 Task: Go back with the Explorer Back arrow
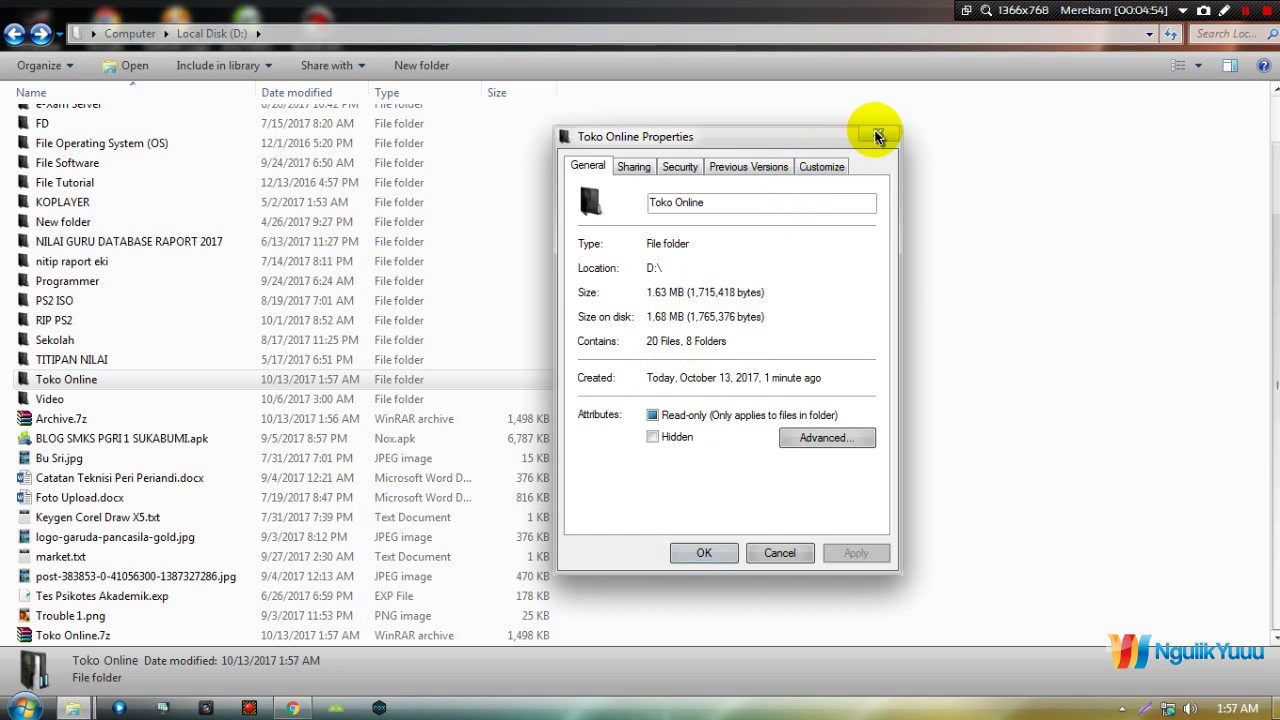click(14, 34)
